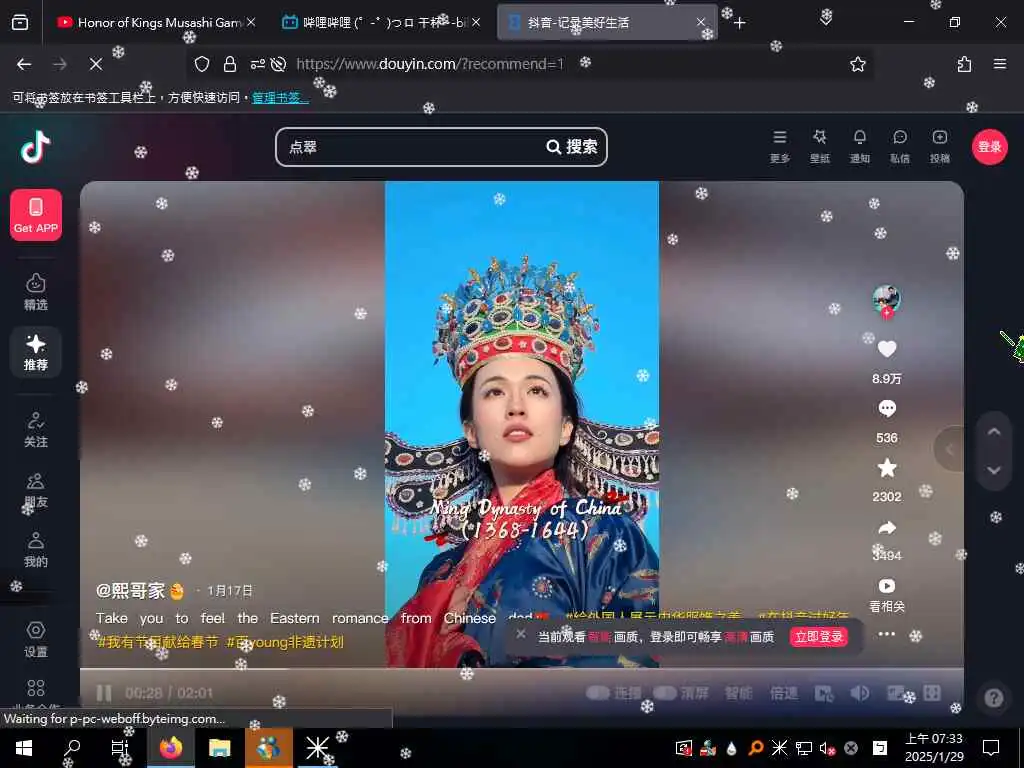Click the picture-in-picture icon in player
This screenshot has width=1024, height=768.
[895, 693]
